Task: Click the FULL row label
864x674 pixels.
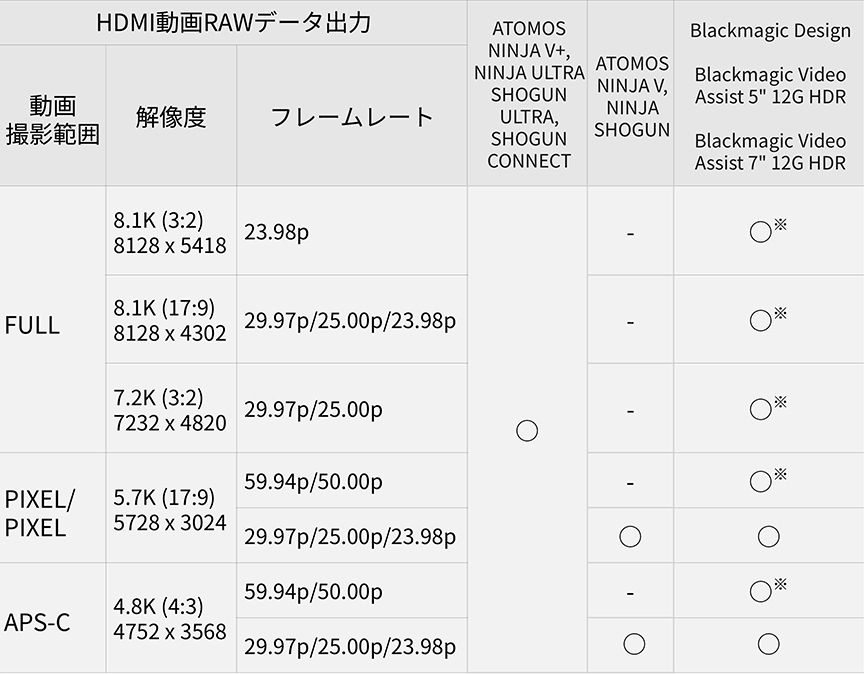Action: pos(32,325)
